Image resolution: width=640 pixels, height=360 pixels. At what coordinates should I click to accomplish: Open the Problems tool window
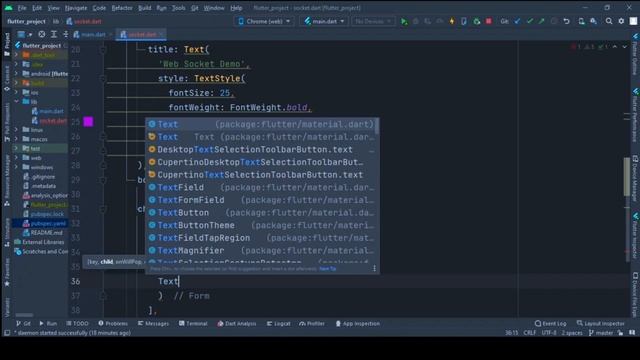point(113,323)
